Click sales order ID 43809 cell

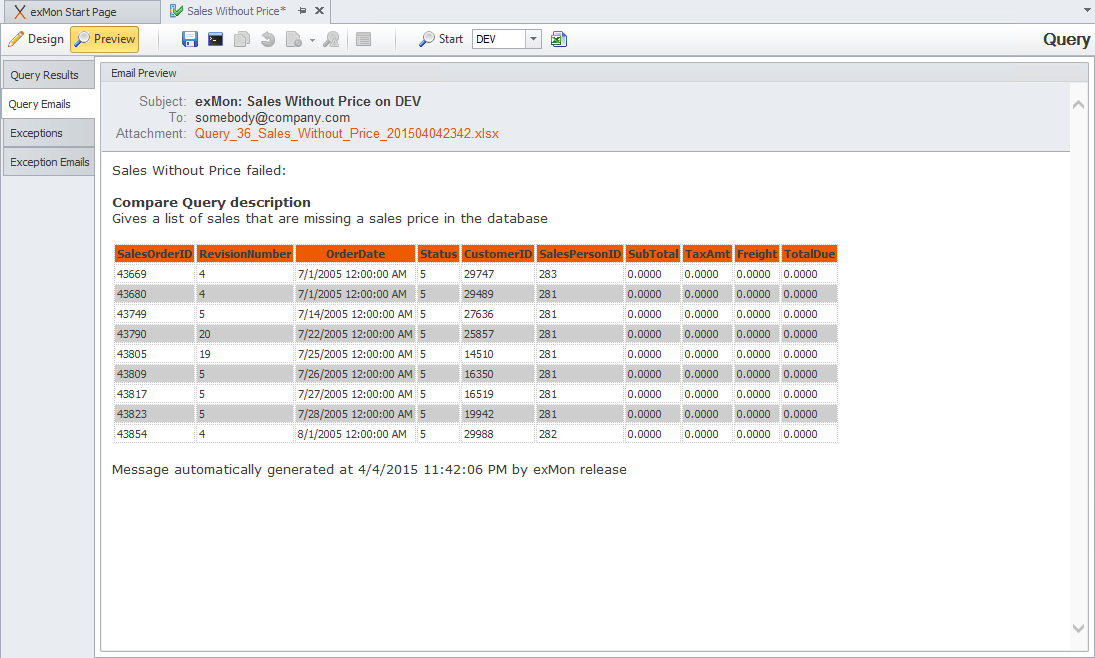click(x=154, y=374)
